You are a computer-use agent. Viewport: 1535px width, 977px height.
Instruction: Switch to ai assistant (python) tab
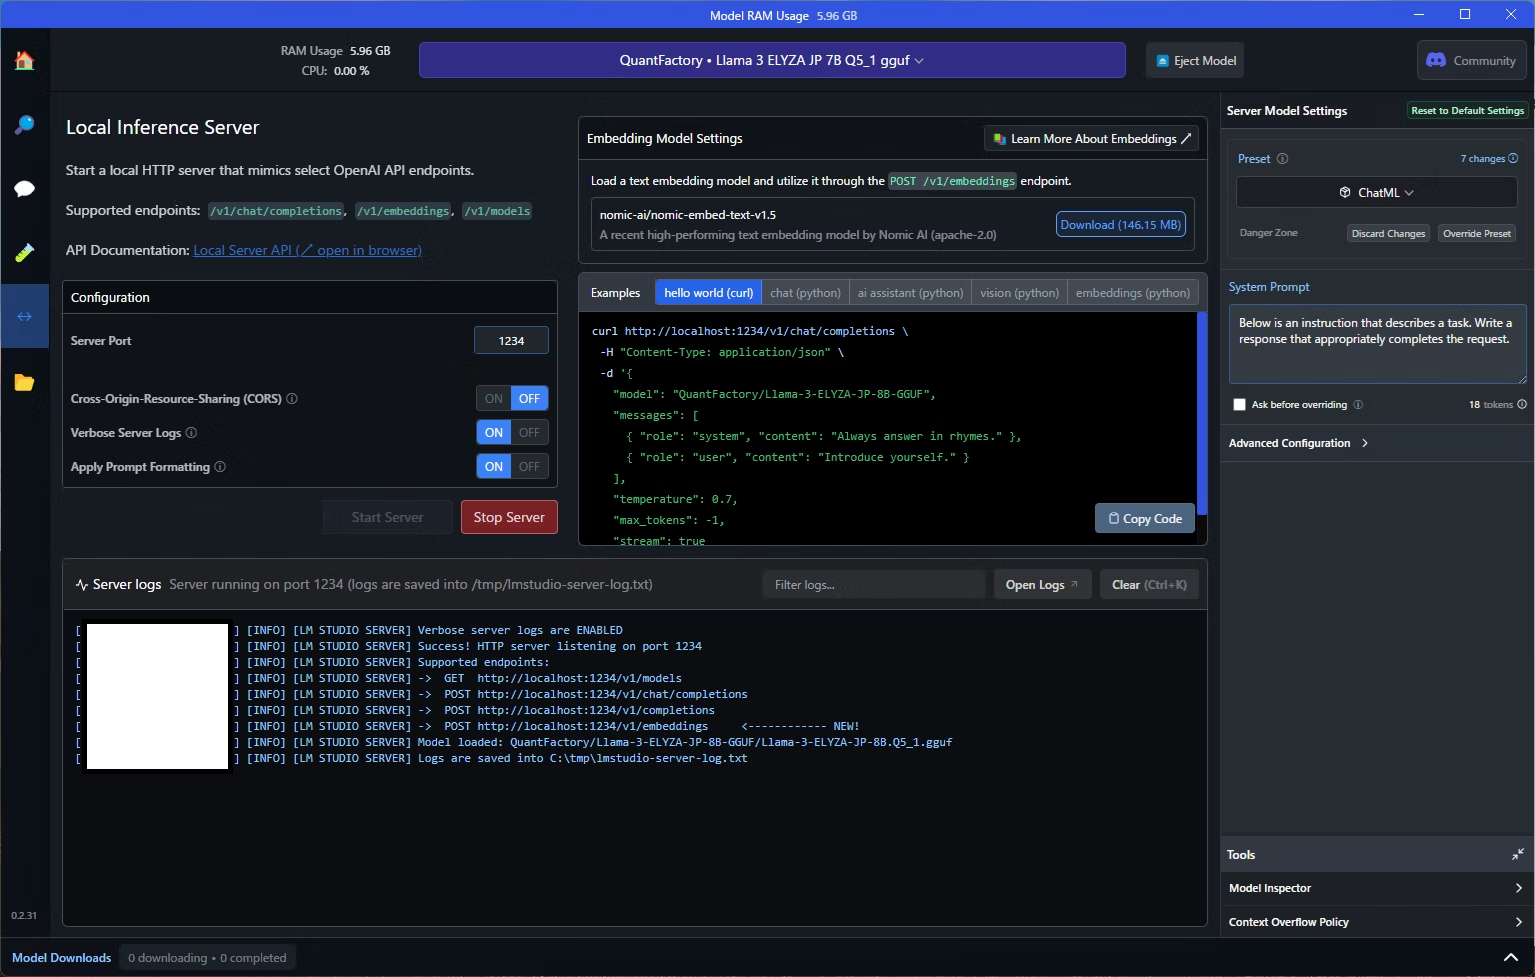(x=910, y=292)
